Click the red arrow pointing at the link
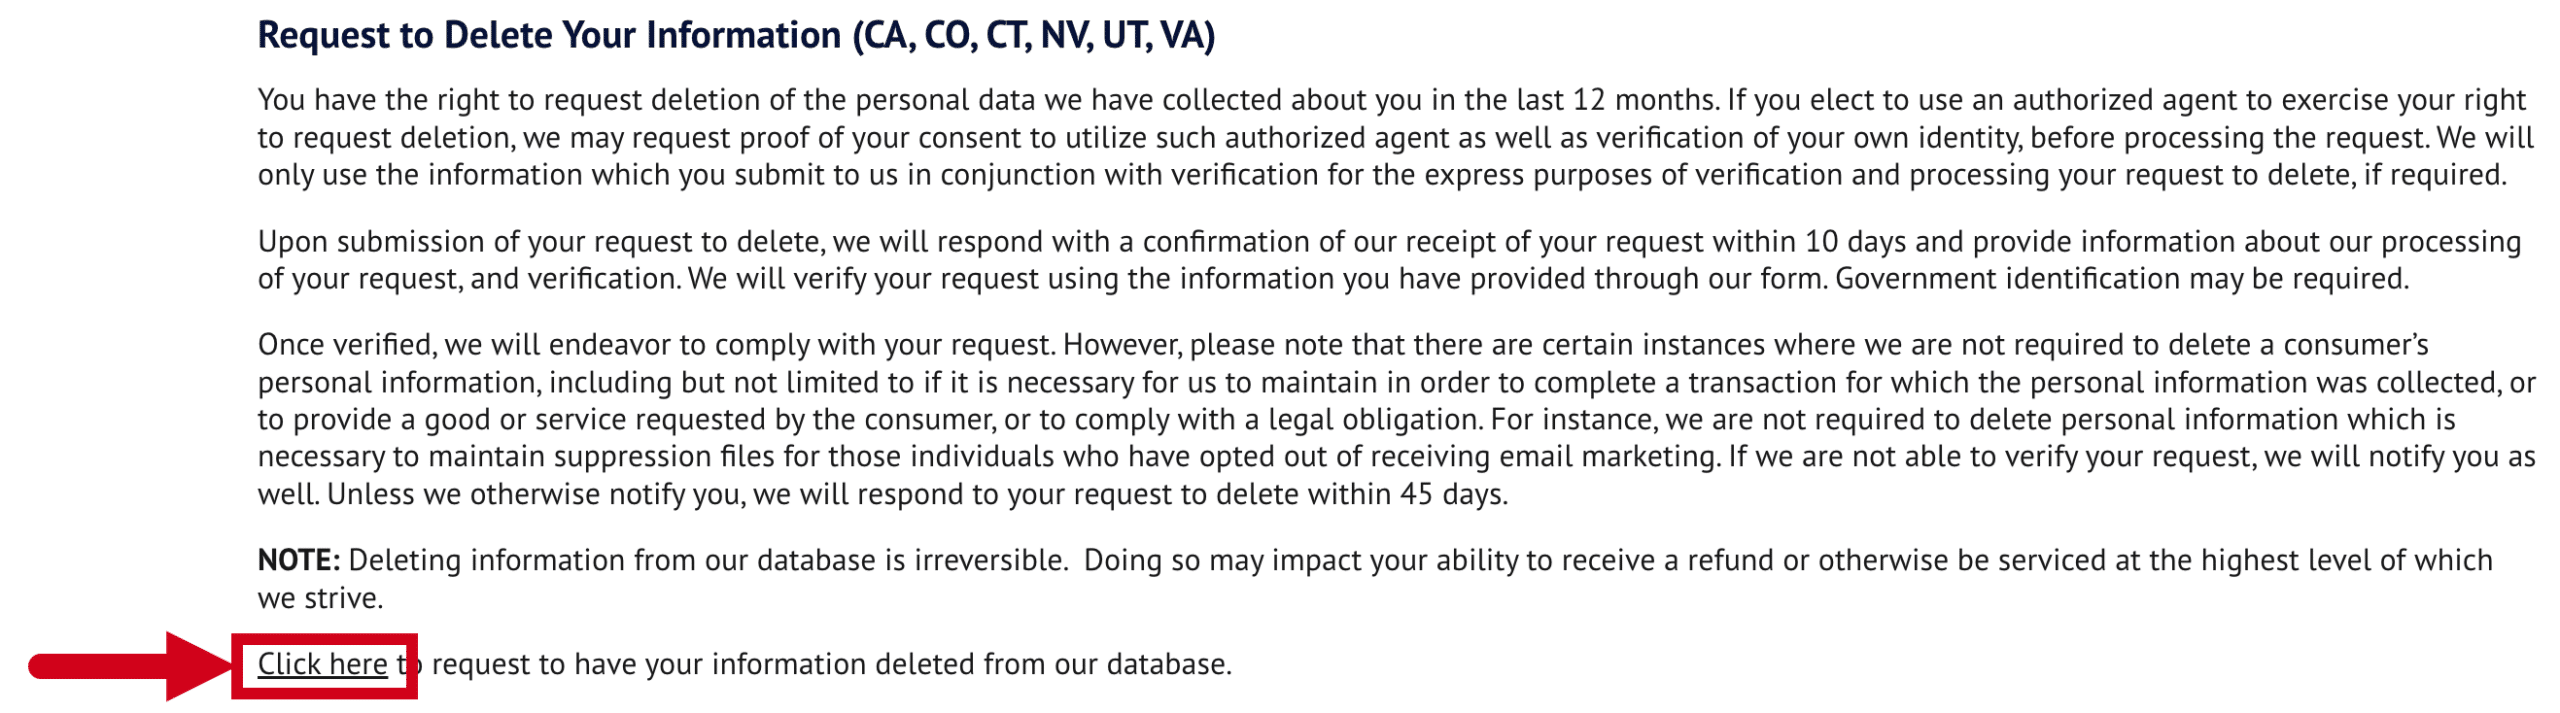2560x713 pixels. coord(130,666)
